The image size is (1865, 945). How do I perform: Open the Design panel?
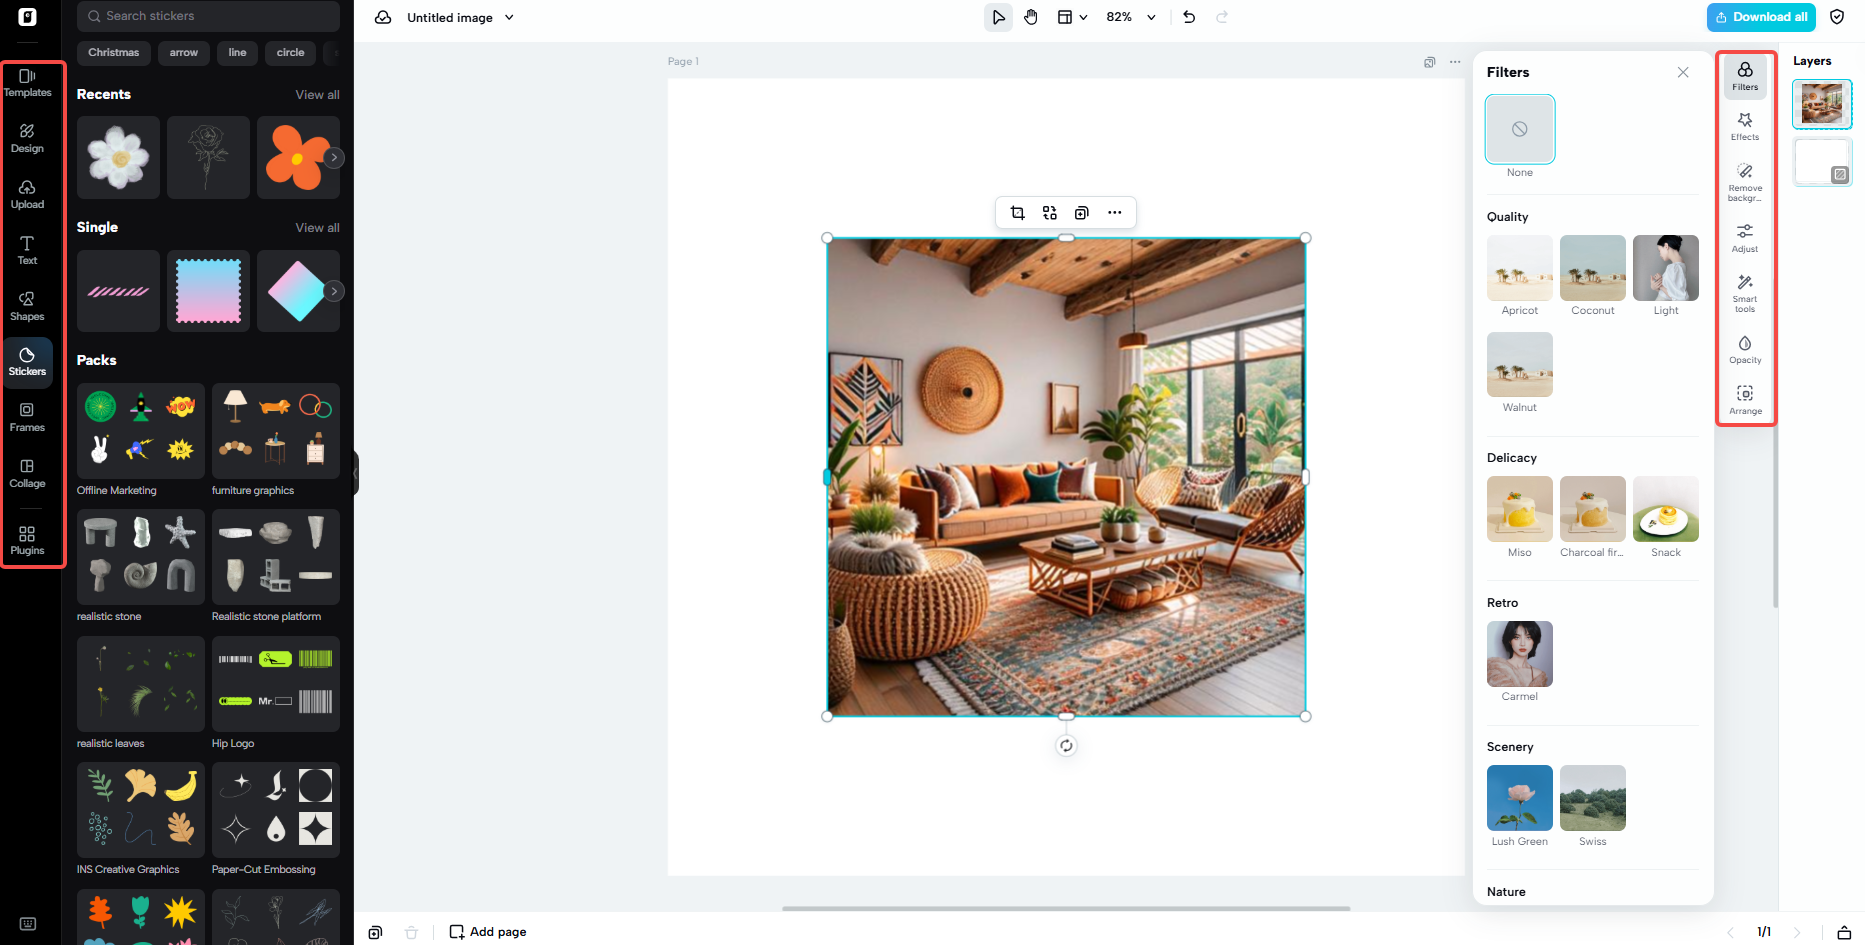tap(27, 139)
